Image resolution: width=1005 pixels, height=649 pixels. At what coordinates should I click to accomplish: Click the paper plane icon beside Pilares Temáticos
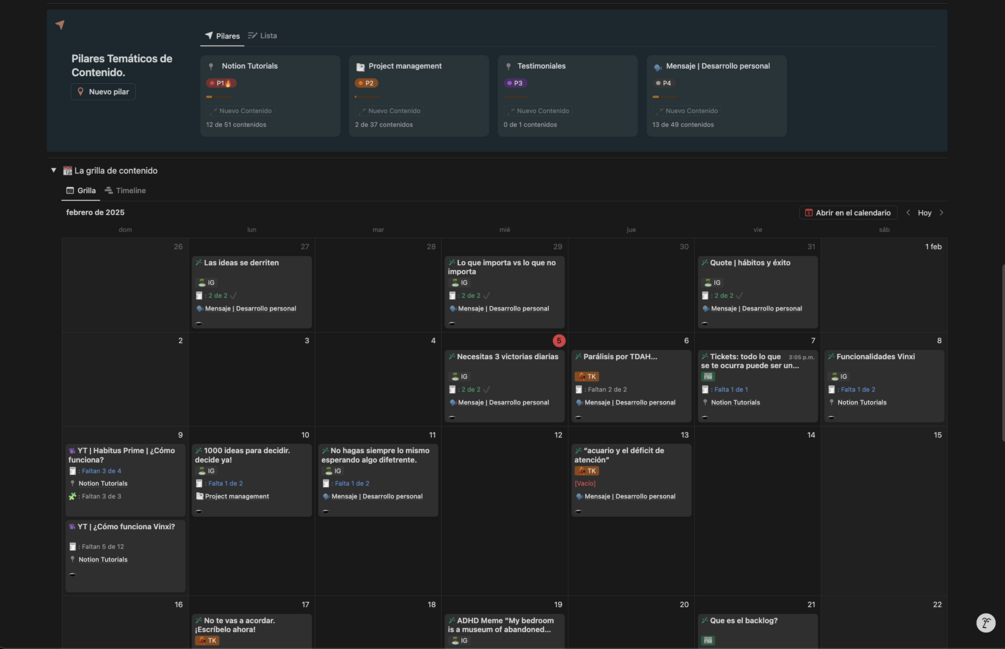point(60,25)
